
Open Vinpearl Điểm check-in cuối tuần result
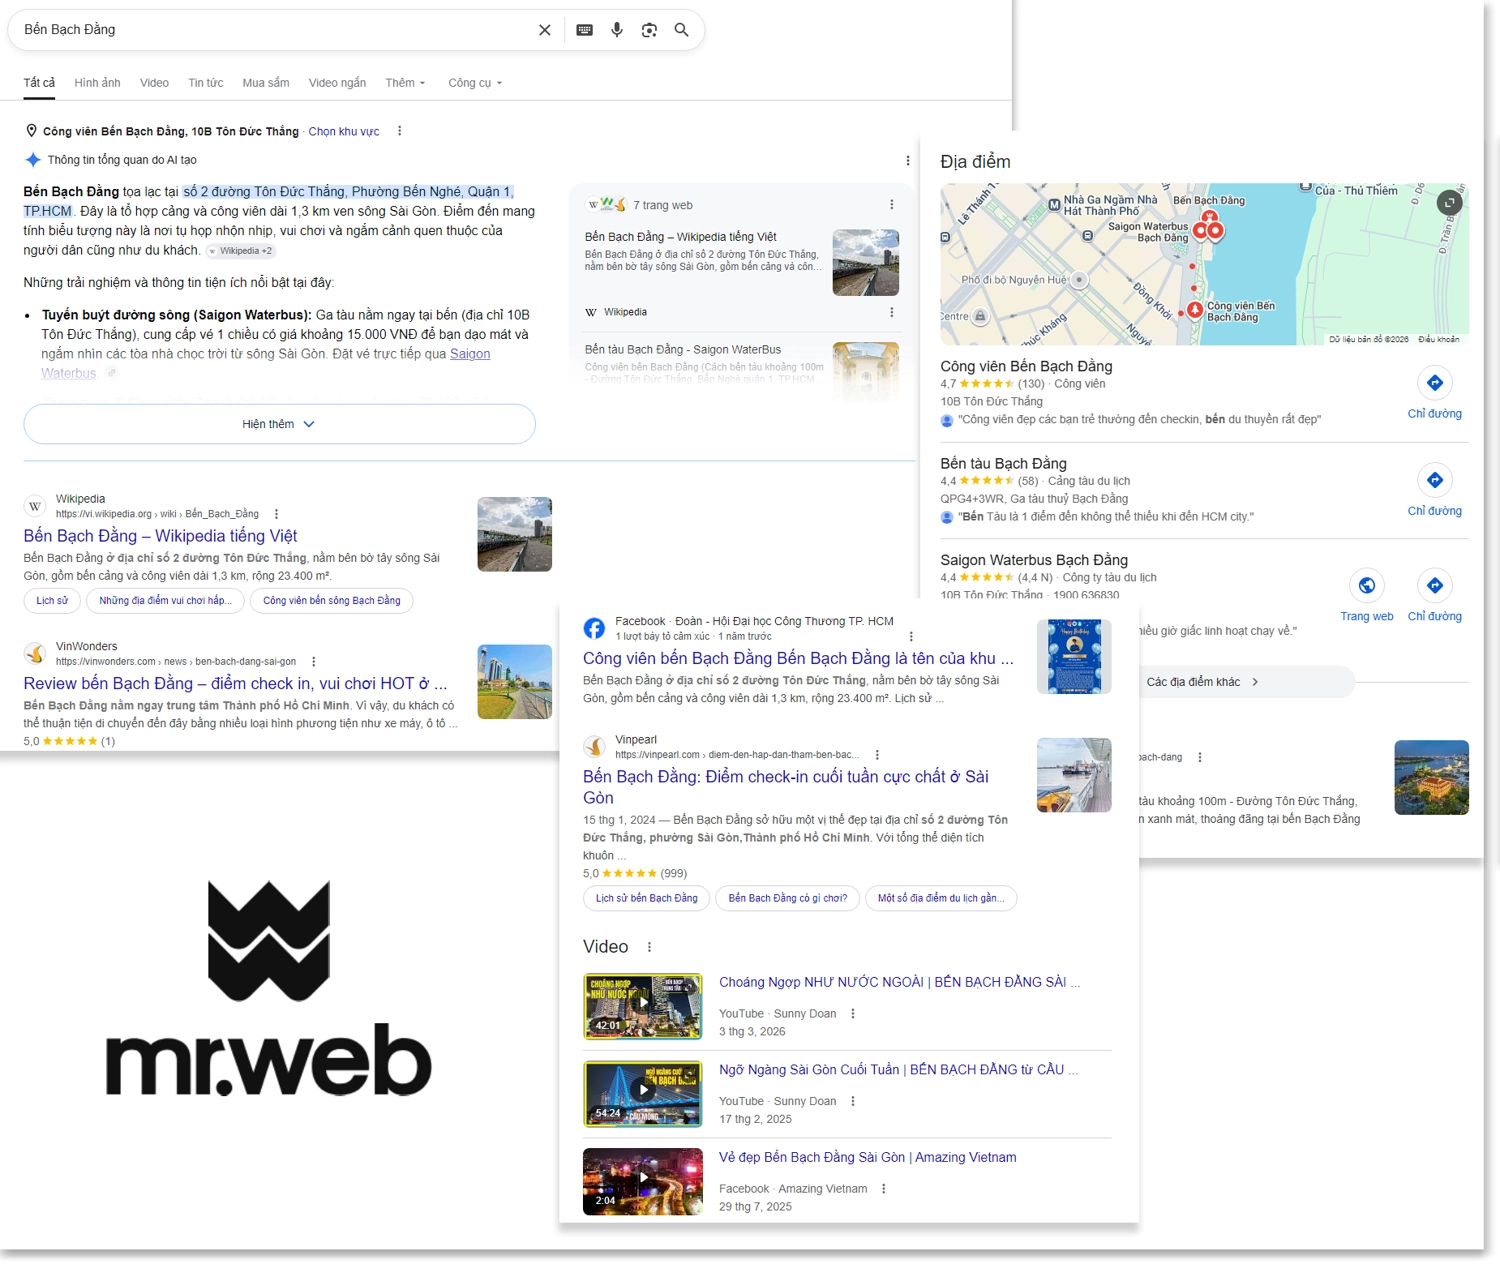pos(786,787)
